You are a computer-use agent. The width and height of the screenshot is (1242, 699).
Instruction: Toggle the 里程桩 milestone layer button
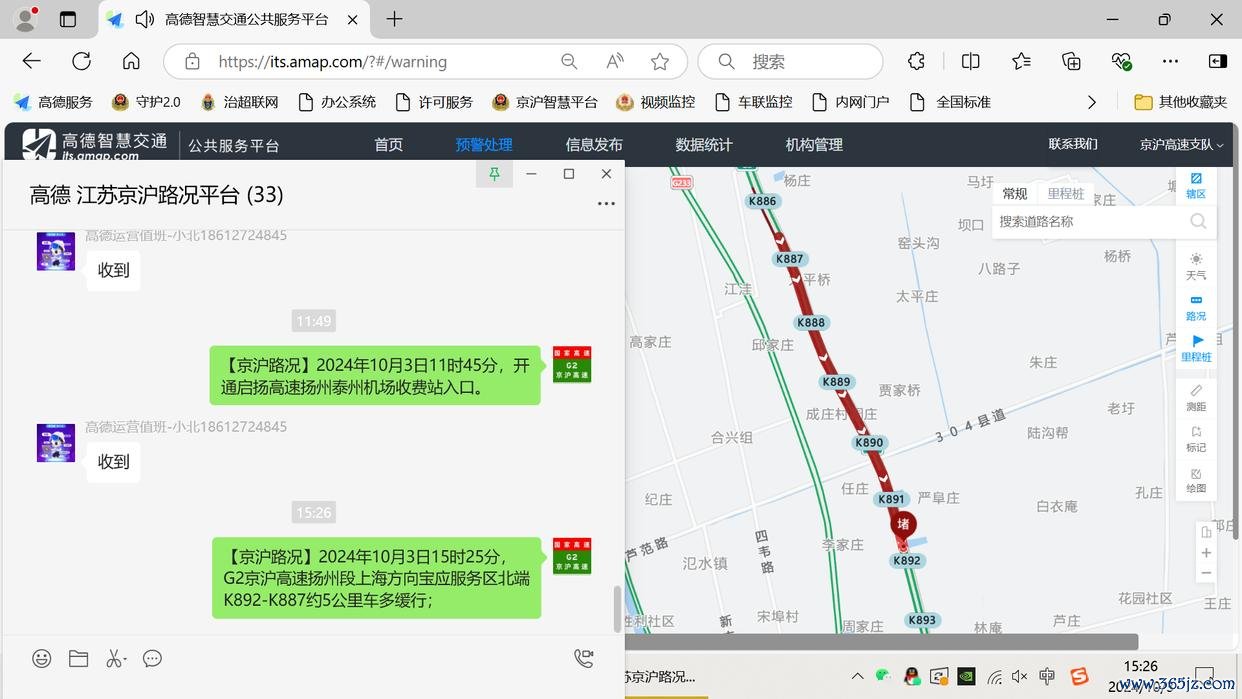(x=1196, y=348)
